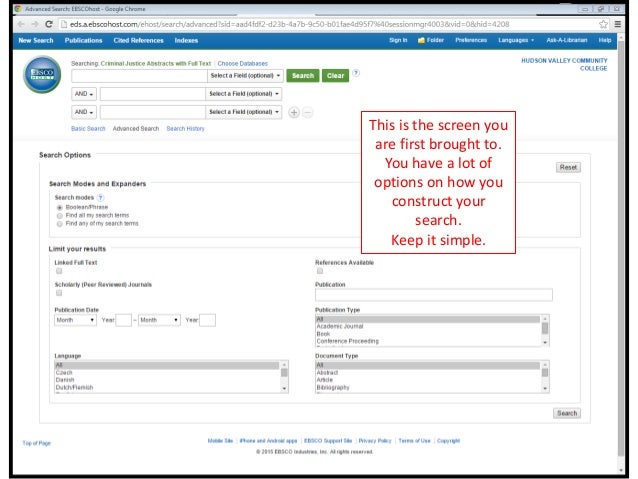The width and height of the screenshot is (638, 479).
Task: Click the browser back arrow
Action: [x=21, y=24]
